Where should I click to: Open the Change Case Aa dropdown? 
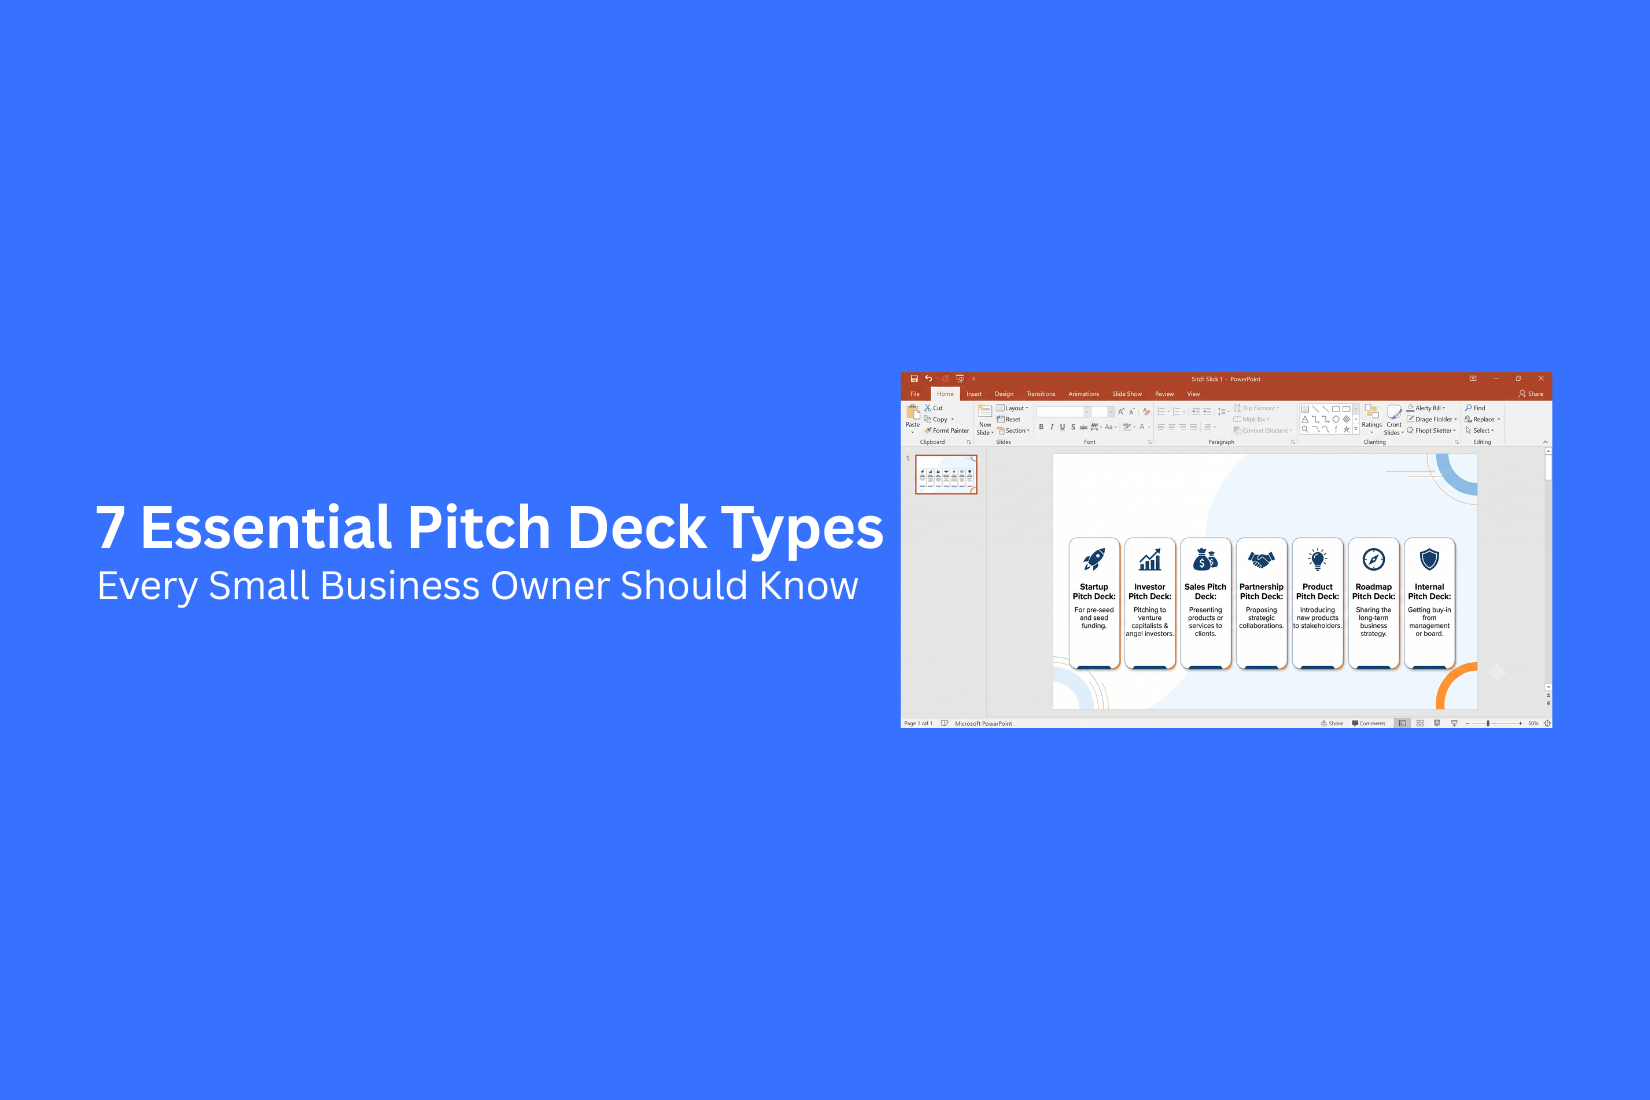click(1109, 427)
